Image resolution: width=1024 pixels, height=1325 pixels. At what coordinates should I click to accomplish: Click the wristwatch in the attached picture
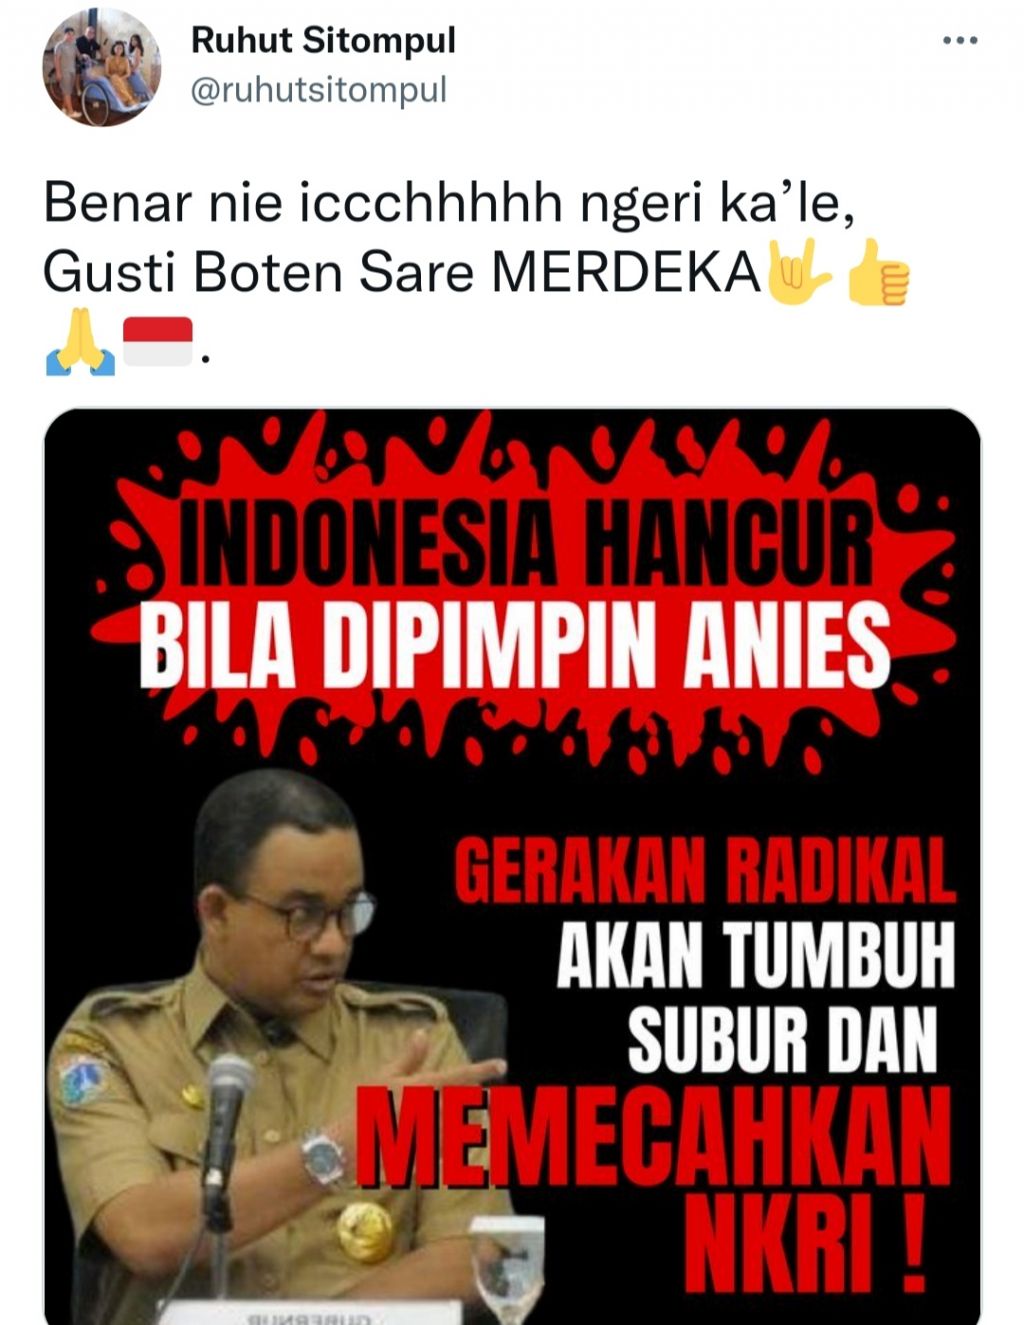point(323,1159)
